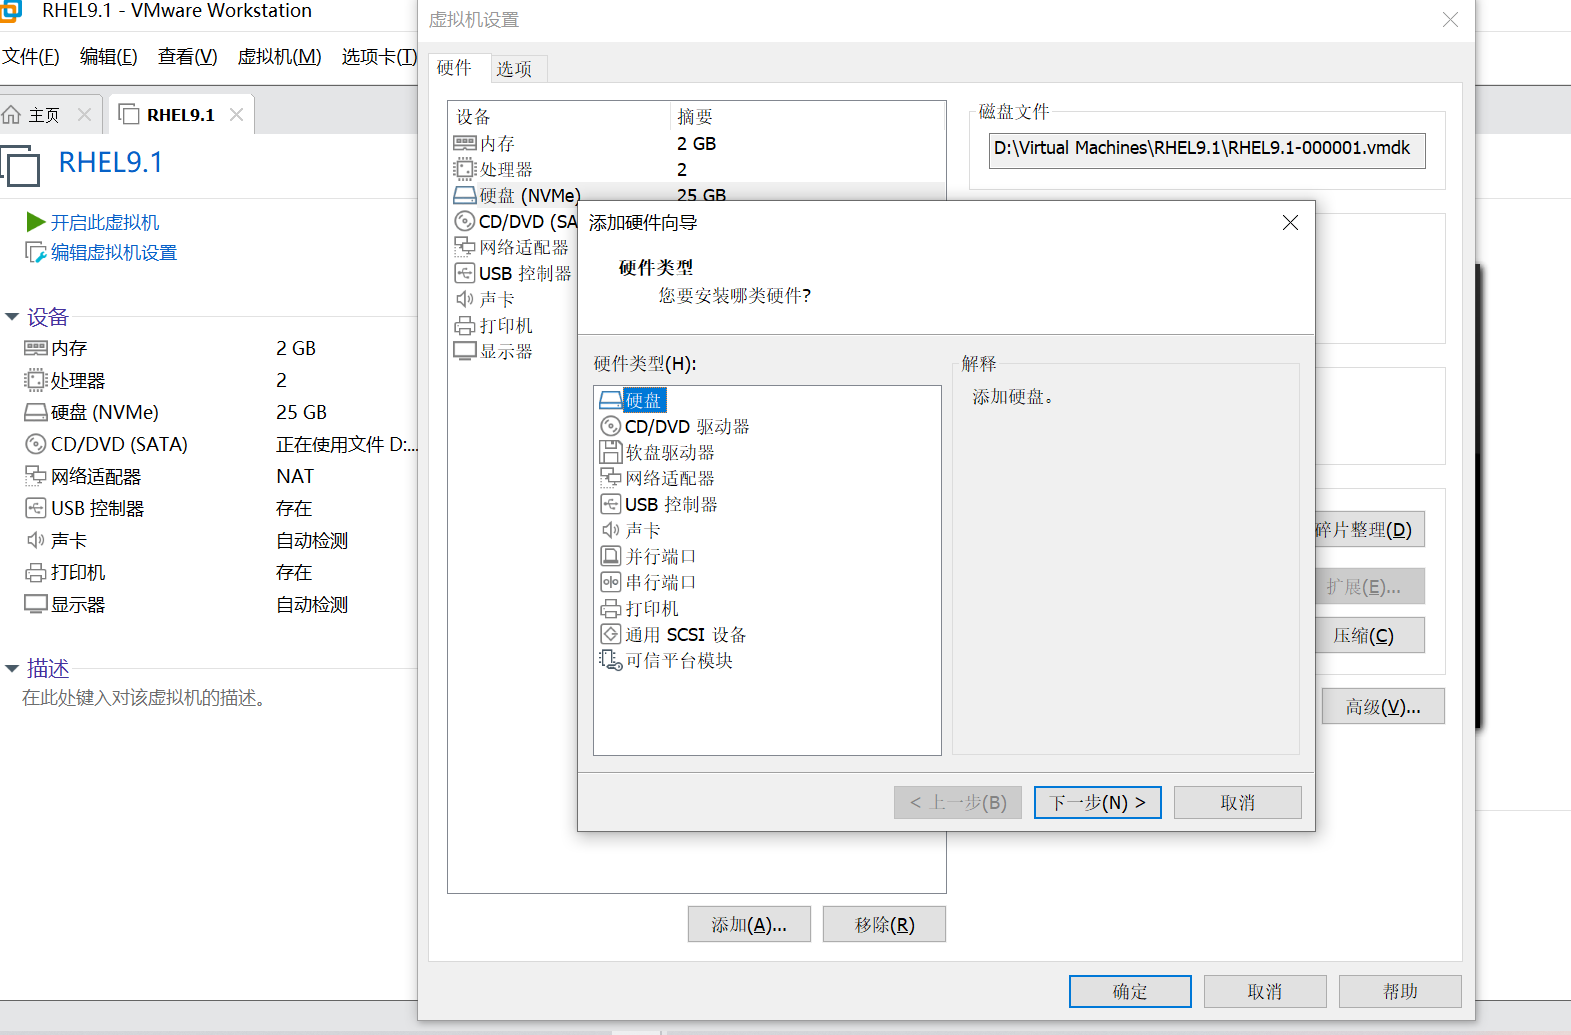This screenshot has height=1035, width=1571.
Task: Click the 移除(R) button in VM settings
Action: (884, 925)
